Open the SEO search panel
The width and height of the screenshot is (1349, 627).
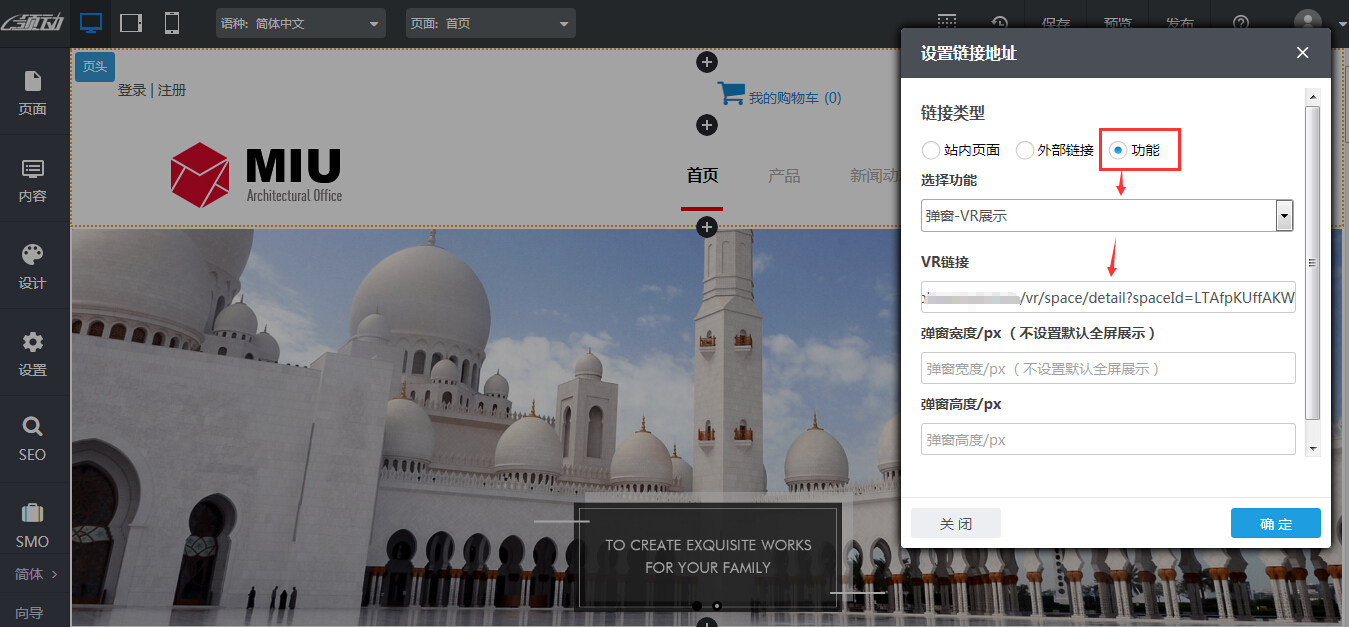pyautogui.click(x=33, y=439)
